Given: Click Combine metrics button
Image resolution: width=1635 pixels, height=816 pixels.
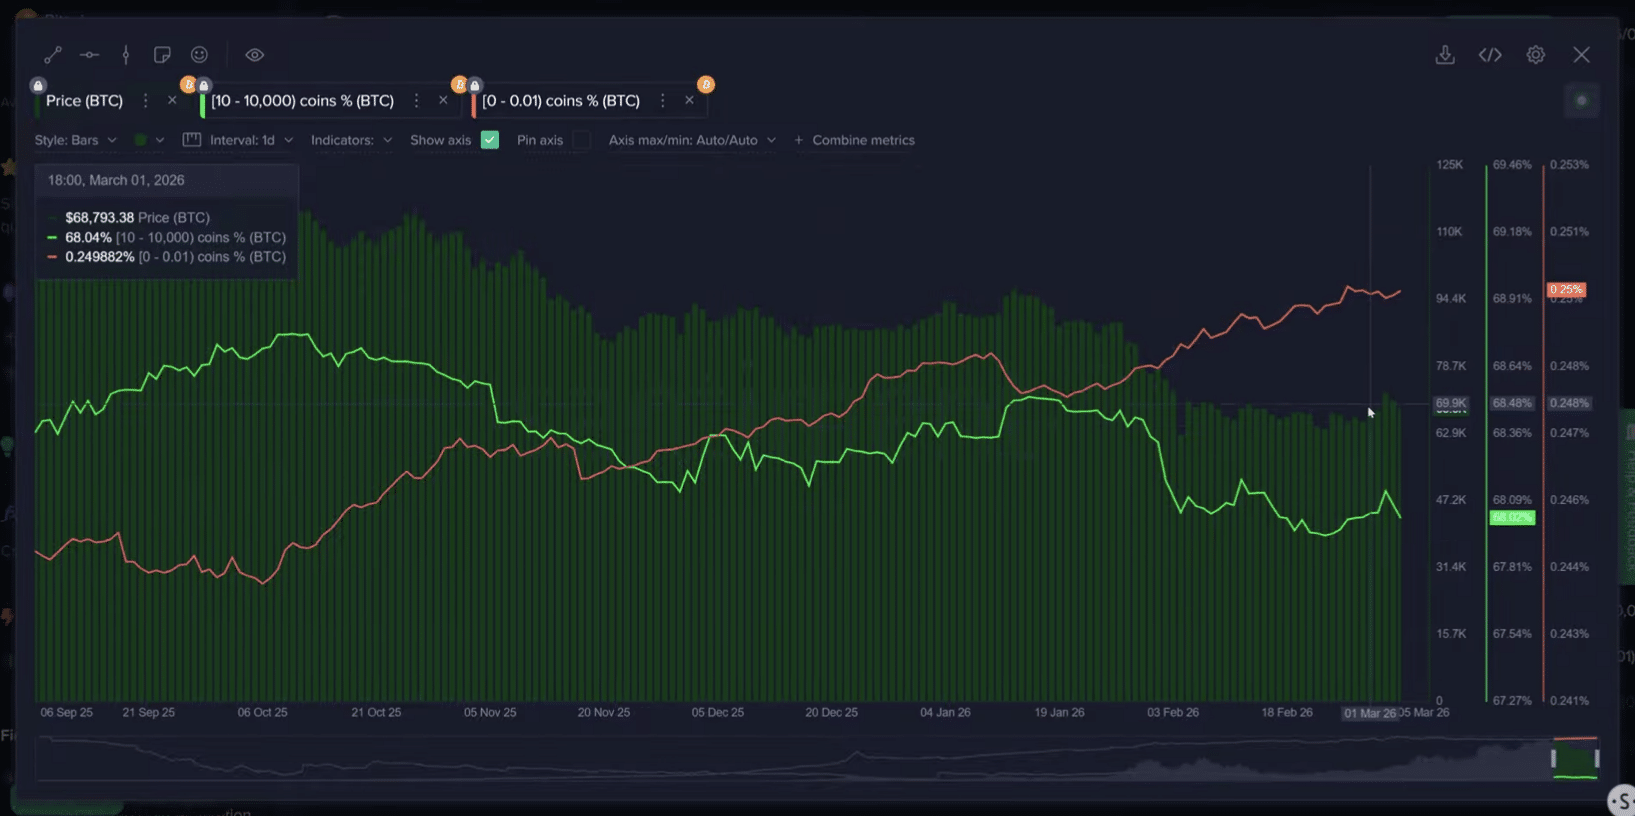Looking at the screenshot, I should coord(854,140).
